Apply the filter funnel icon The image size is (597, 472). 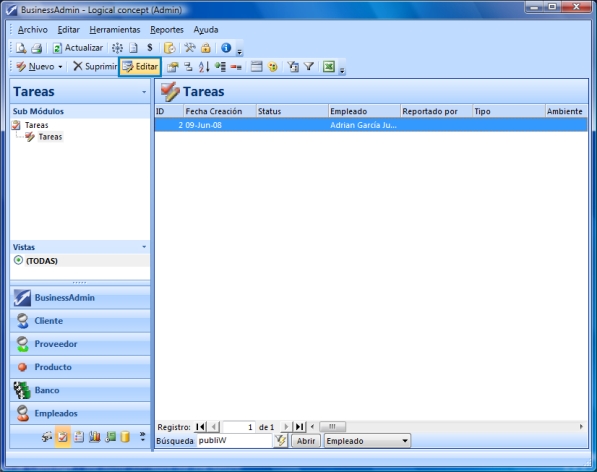coord(309,67)
